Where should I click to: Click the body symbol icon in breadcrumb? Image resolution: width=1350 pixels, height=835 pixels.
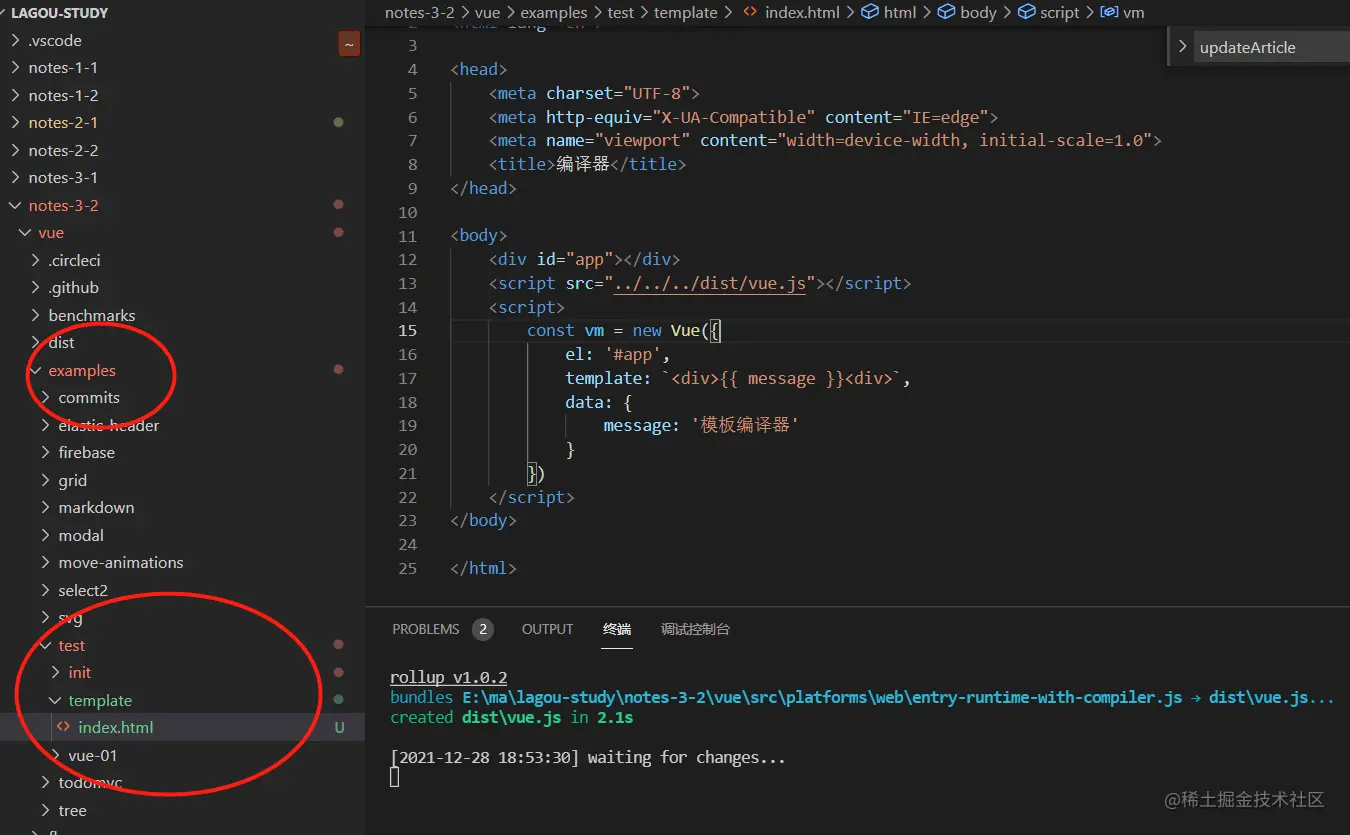coord(946,13)
